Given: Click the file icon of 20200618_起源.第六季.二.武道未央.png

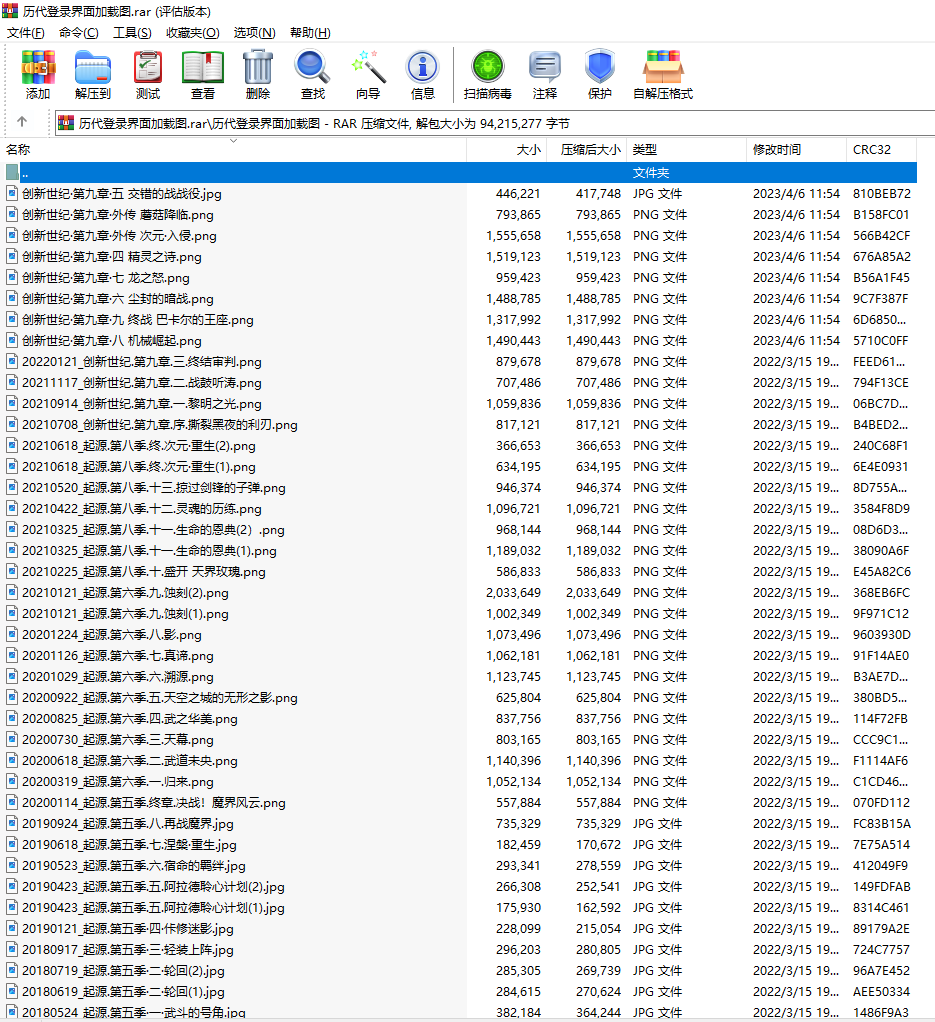Looking at the screenshot, I should 12,761.
